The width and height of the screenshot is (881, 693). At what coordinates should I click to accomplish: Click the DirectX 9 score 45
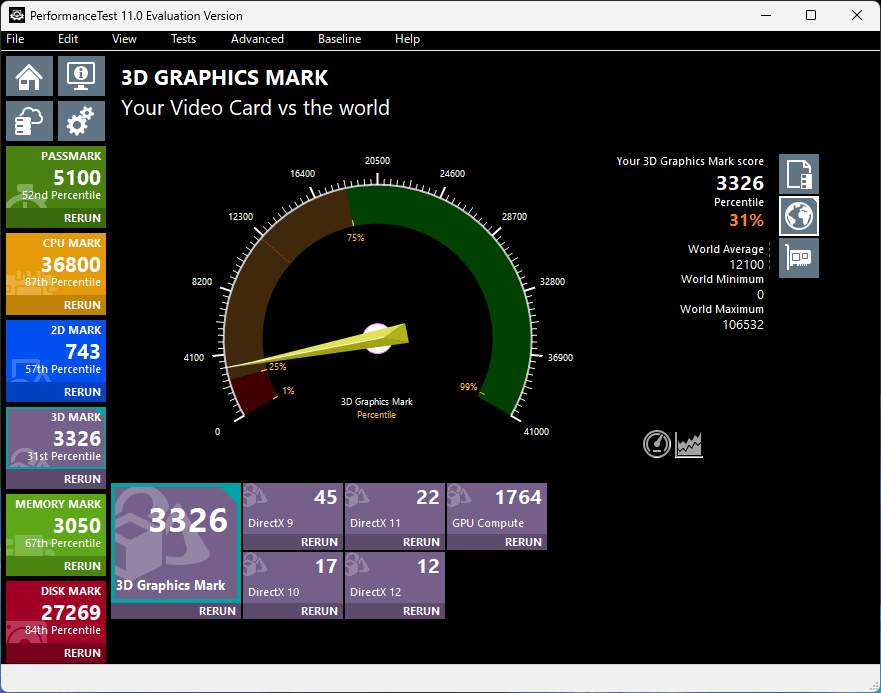click(325, 497)
